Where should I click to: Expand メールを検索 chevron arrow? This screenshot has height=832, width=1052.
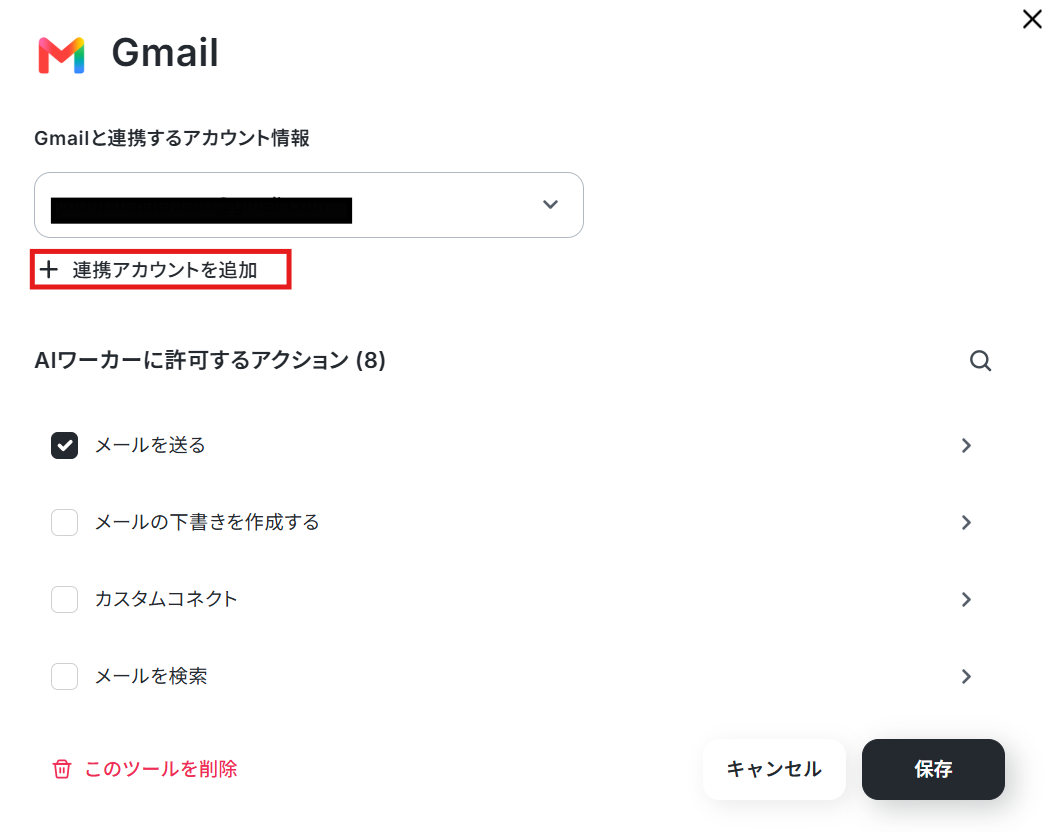(x=966, y=676)
